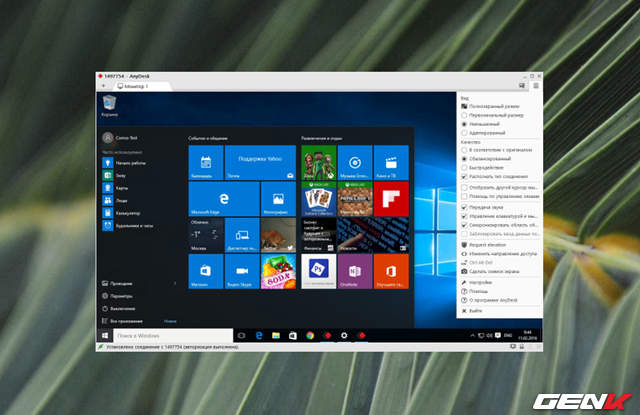Add a new AnyDesk session tab with plus
The image size is (640, 415).
point(103,86)
